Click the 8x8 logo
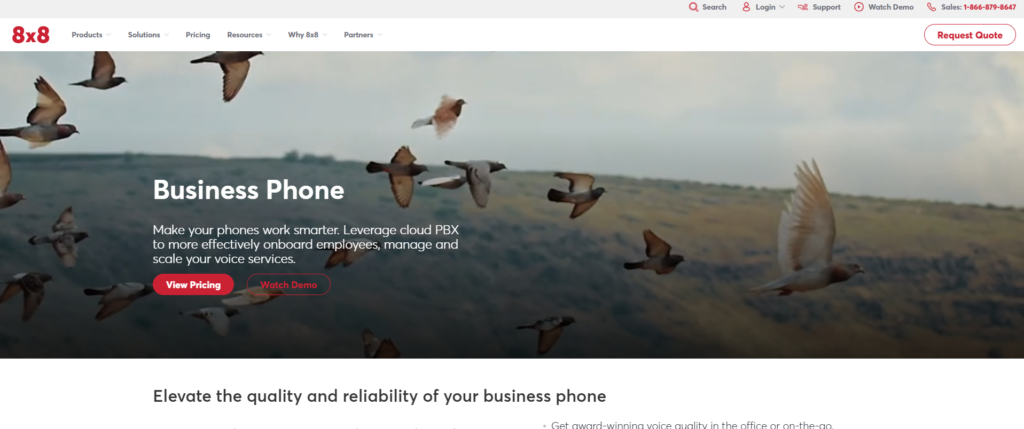 point(31,35)
